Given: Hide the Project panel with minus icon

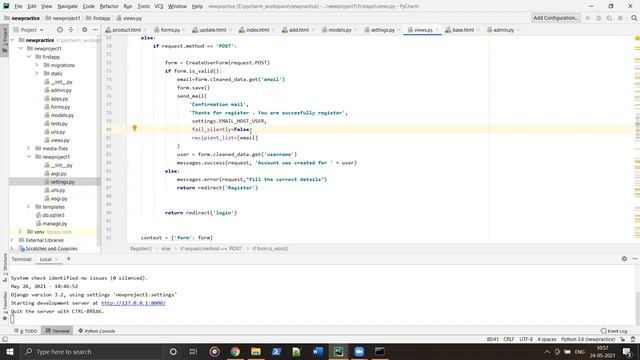Looking at the screenshot, I should pyautogui.click(x=95, y=30).
